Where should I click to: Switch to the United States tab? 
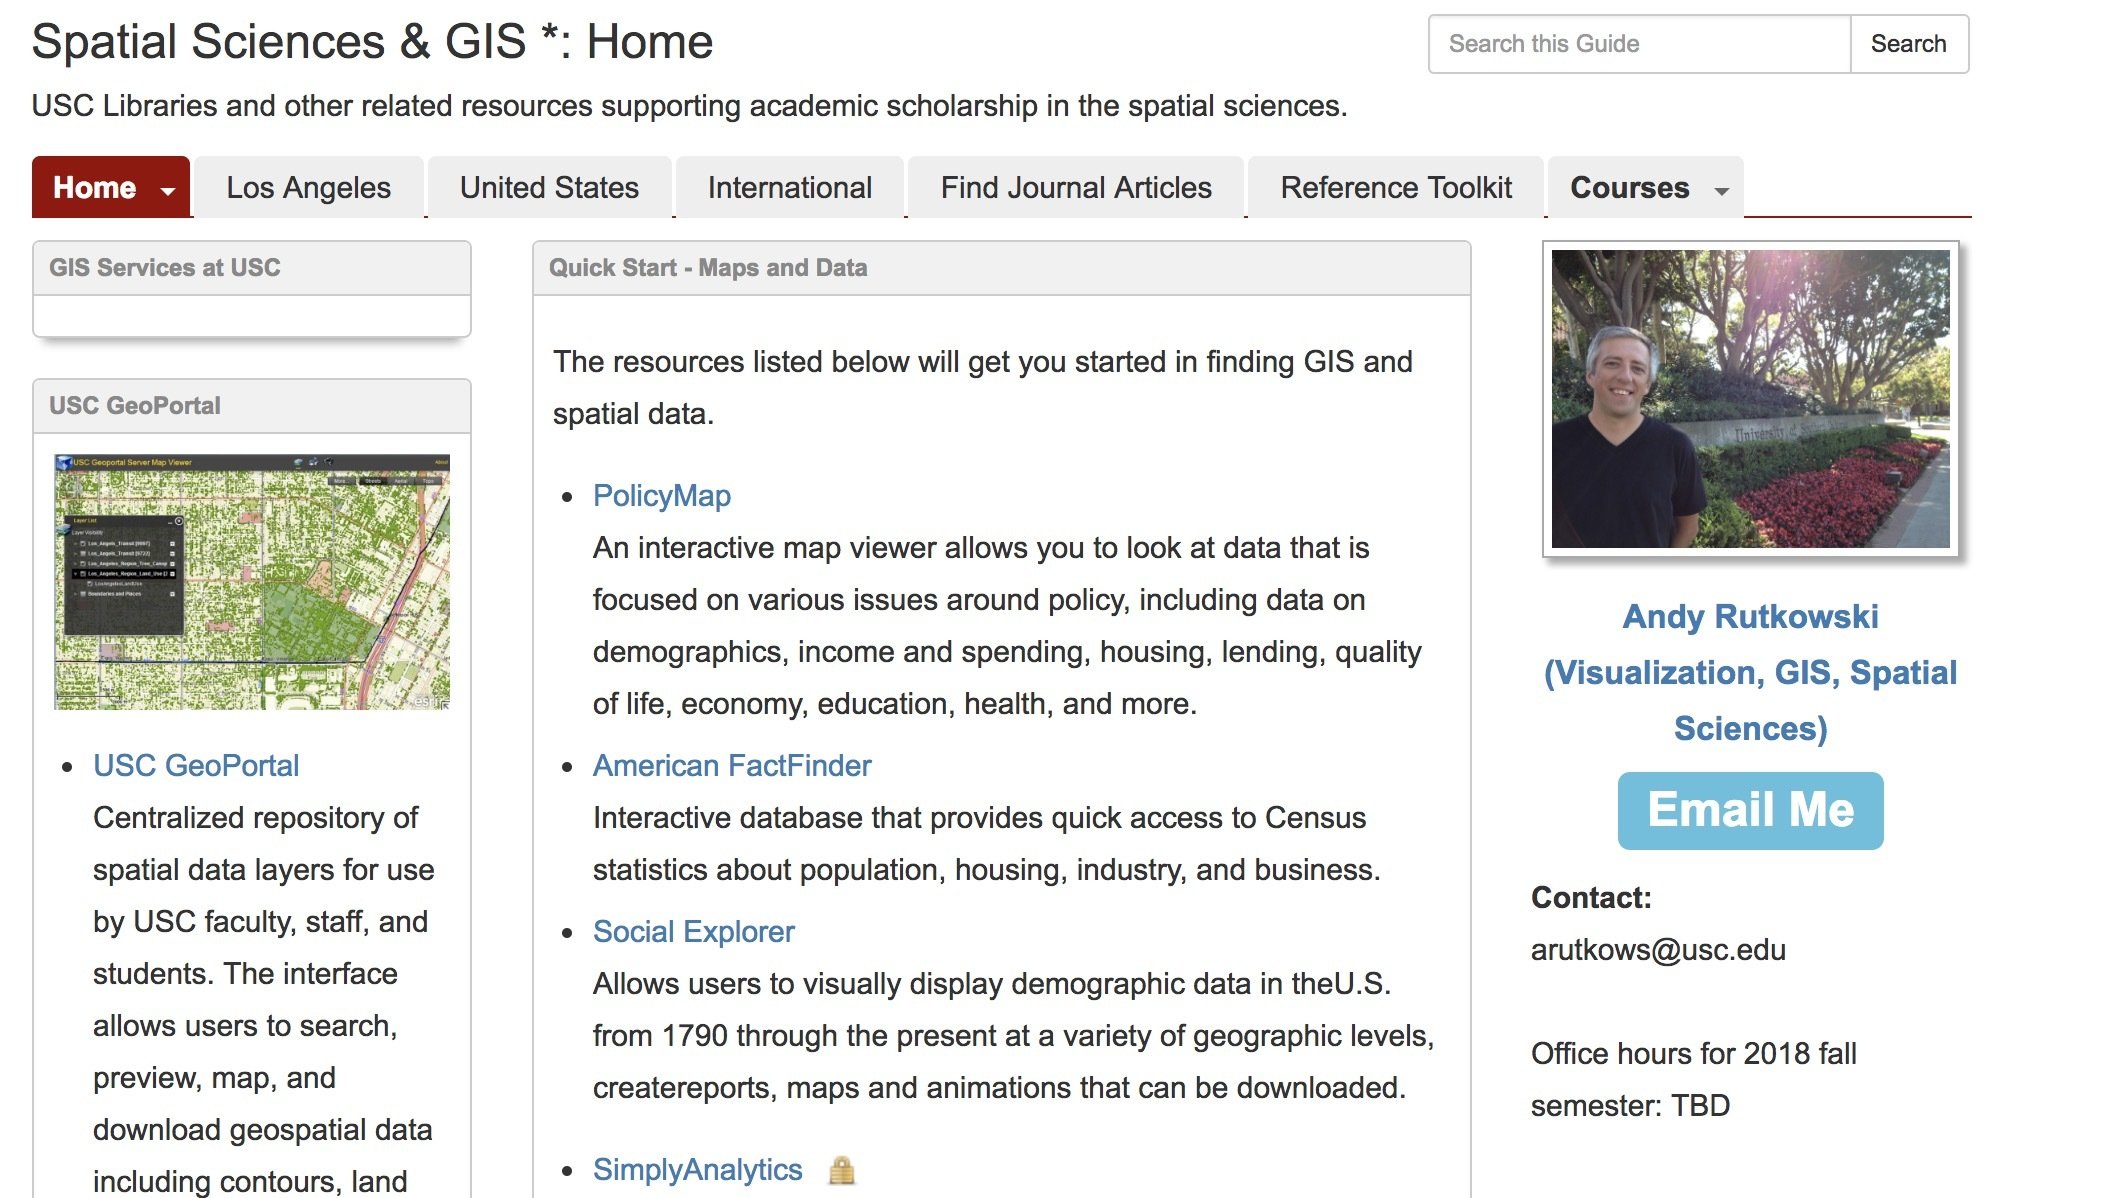[x=549, y=188]
